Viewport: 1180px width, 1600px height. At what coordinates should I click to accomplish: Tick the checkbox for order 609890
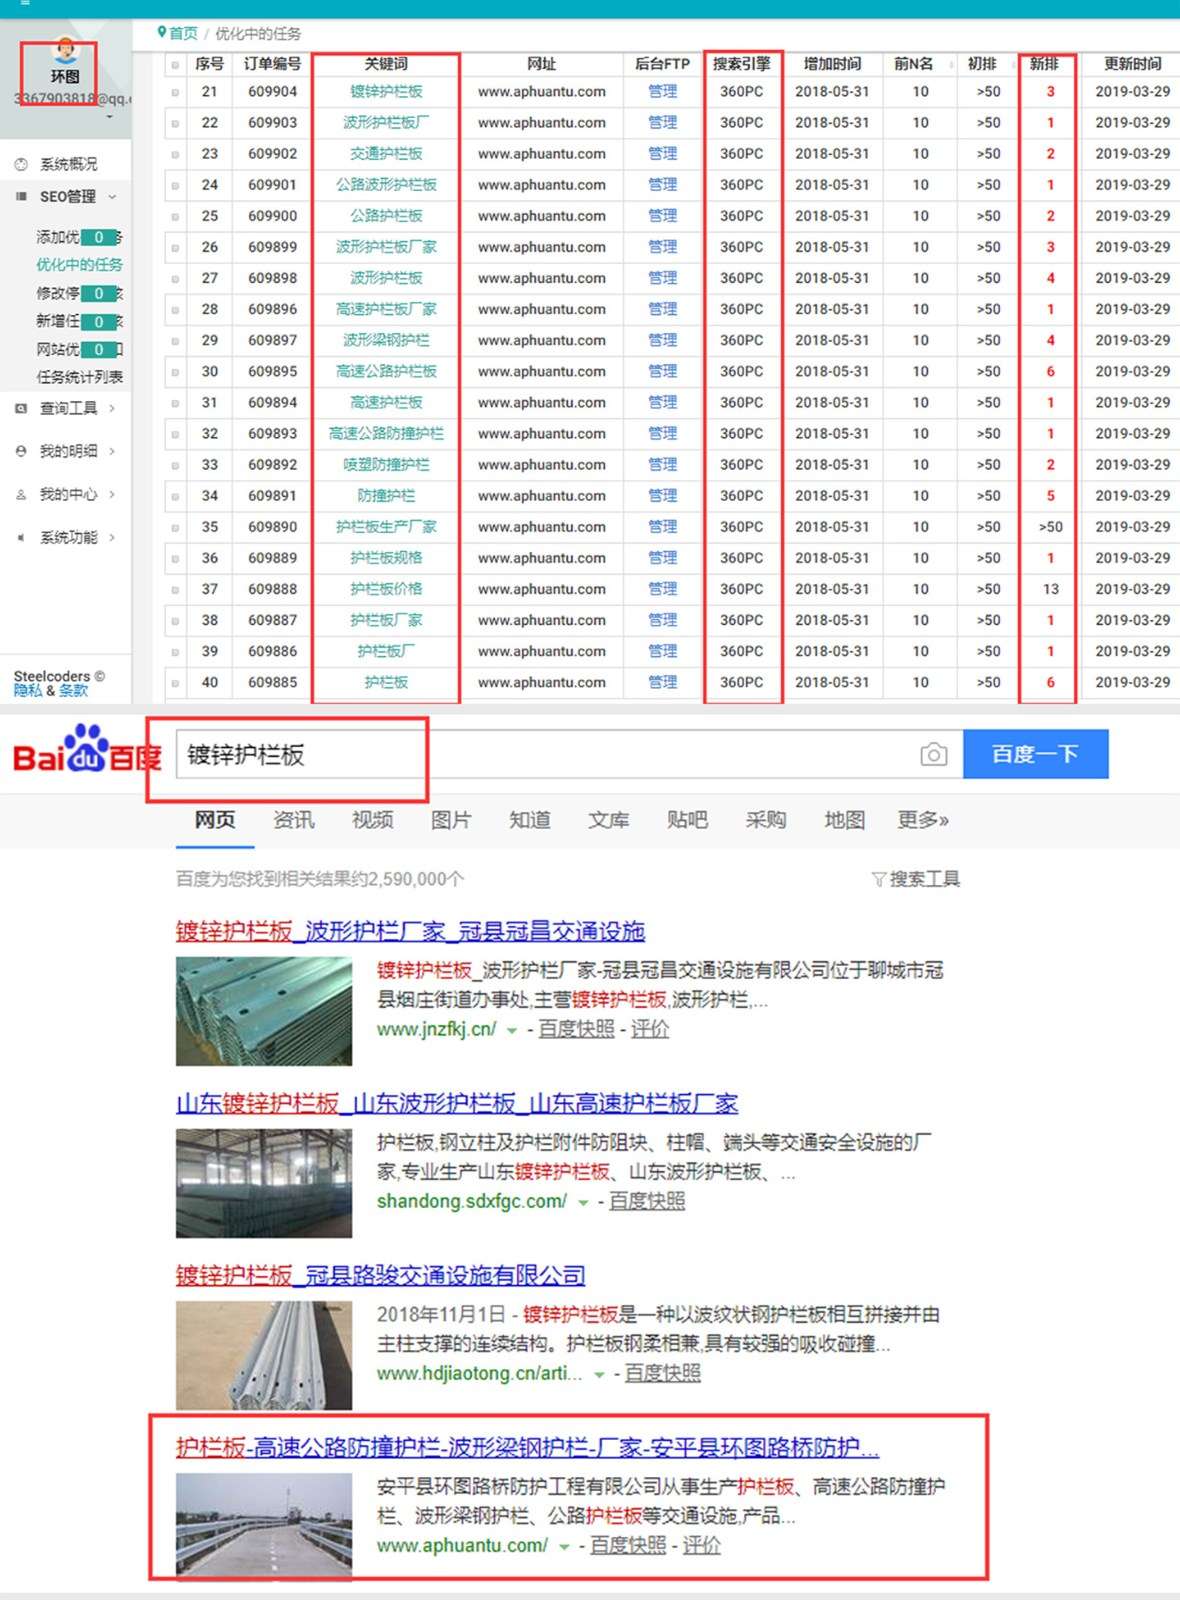(175, 527)
